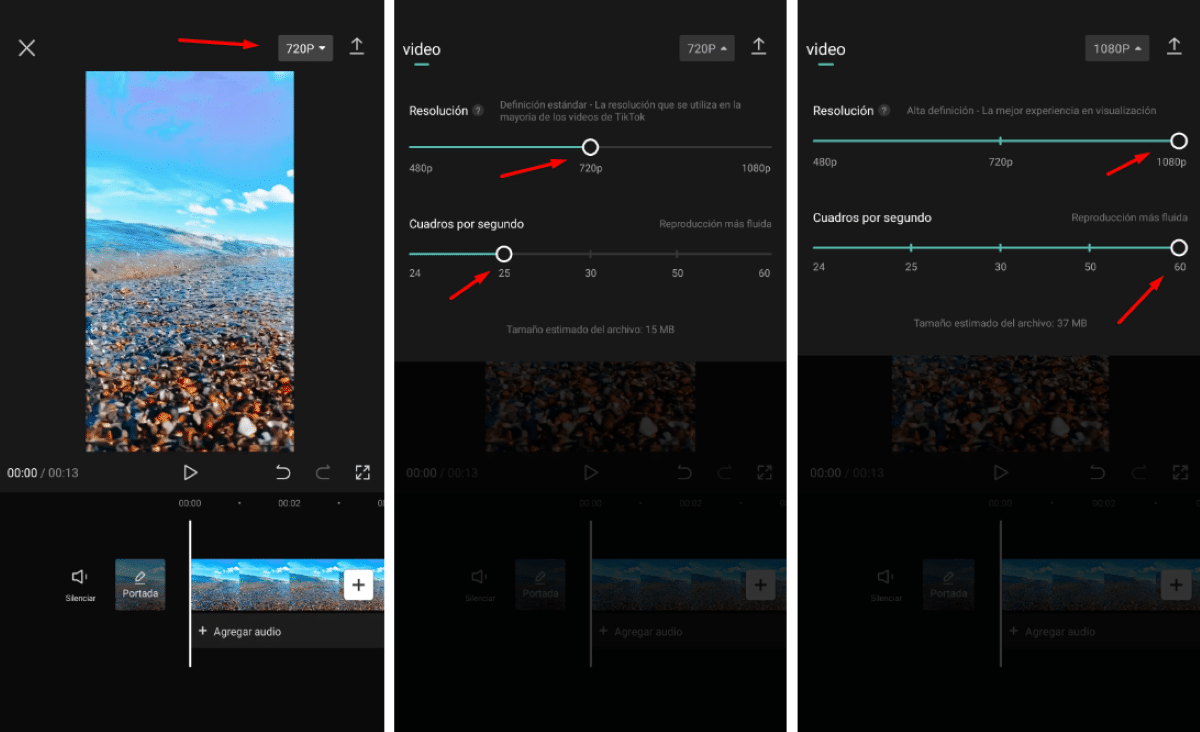Click the 15 MB estimated file size text
1200x732 pixels.
[590, 329]
